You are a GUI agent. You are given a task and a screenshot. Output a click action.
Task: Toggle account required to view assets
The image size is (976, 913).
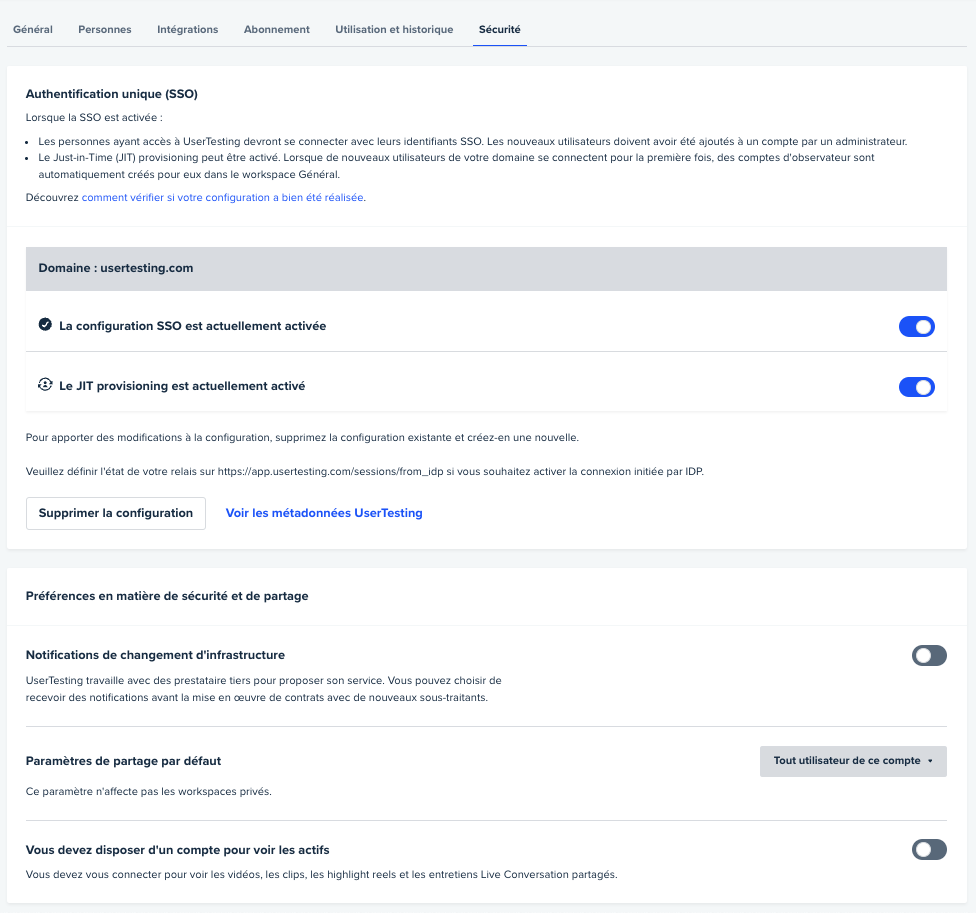click(928, 850)
